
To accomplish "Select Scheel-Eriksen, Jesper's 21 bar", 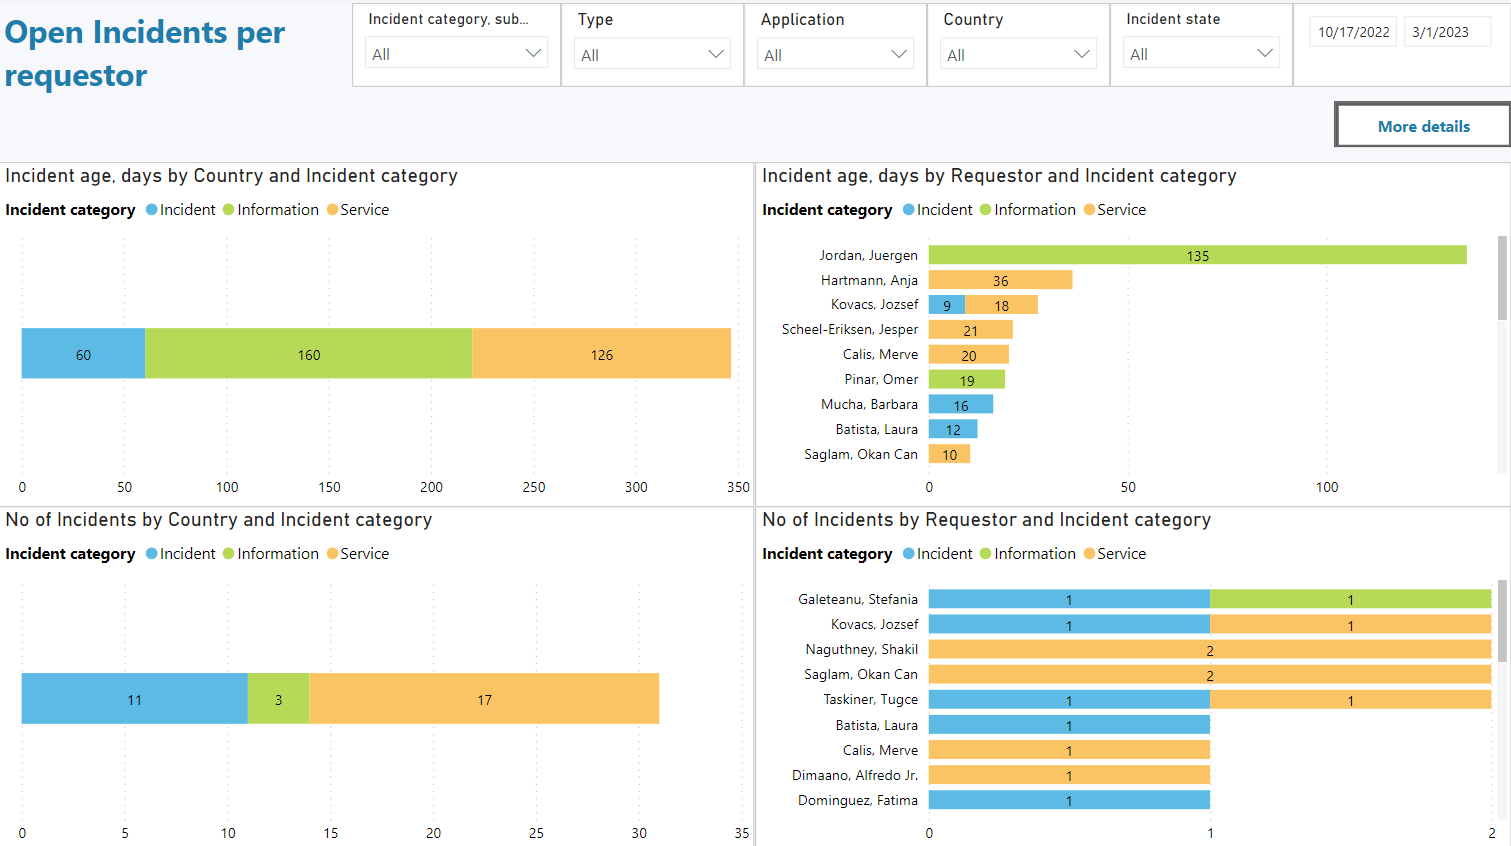I will (970, 330).
